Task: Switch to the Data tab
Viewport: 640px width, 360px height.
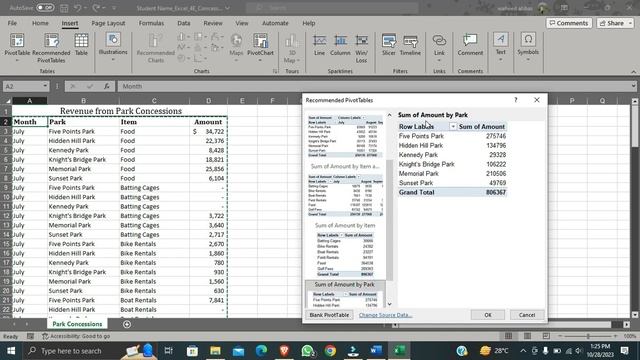Action: click(x=184, y=23)
